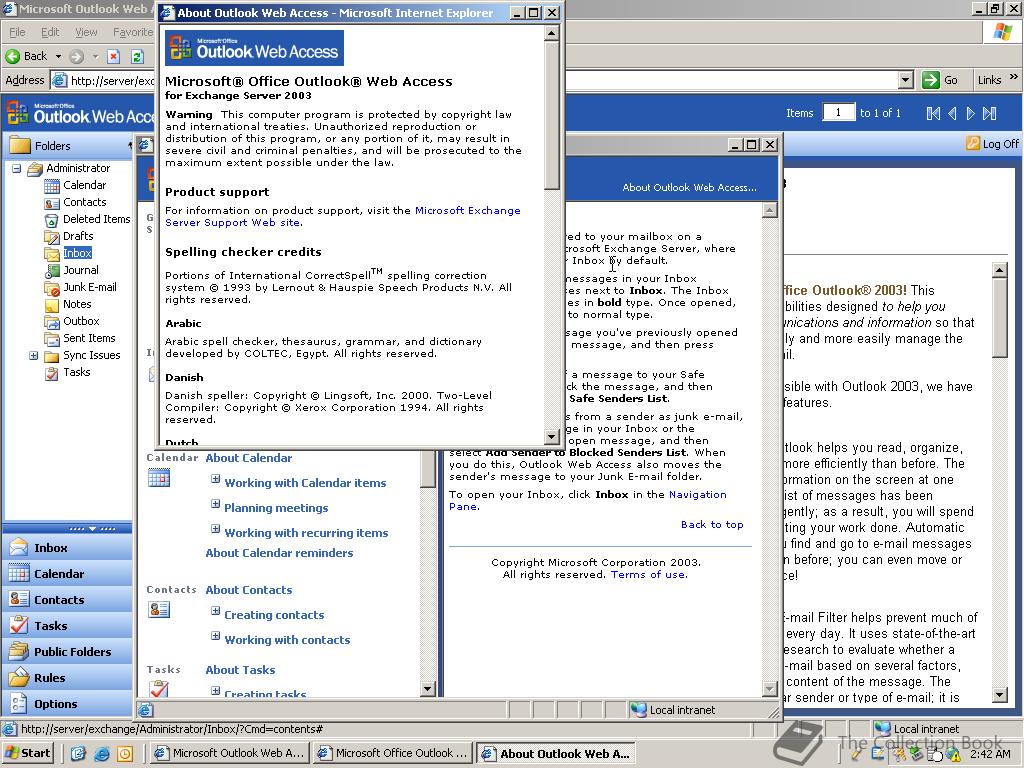1024x768 pixels.
Task: Collapse the Administrator mailbox tree
Action: coord(16,168)
